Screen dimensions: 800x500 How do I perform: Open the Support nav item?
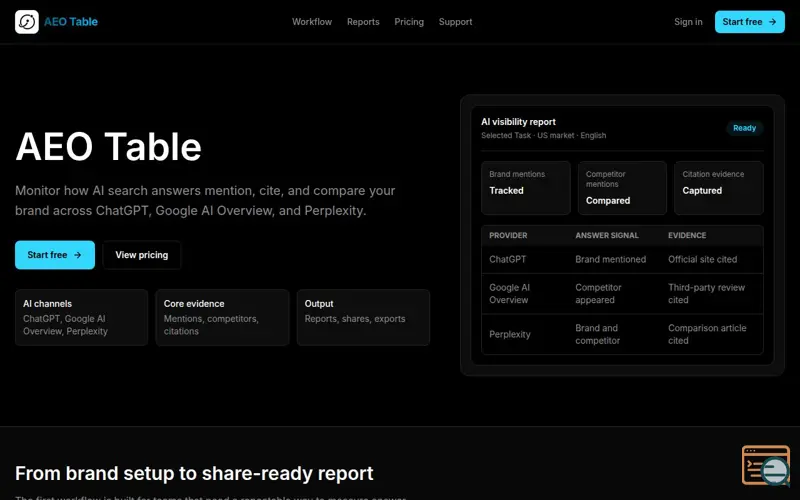pyautogui.click(x=456, y=22)
